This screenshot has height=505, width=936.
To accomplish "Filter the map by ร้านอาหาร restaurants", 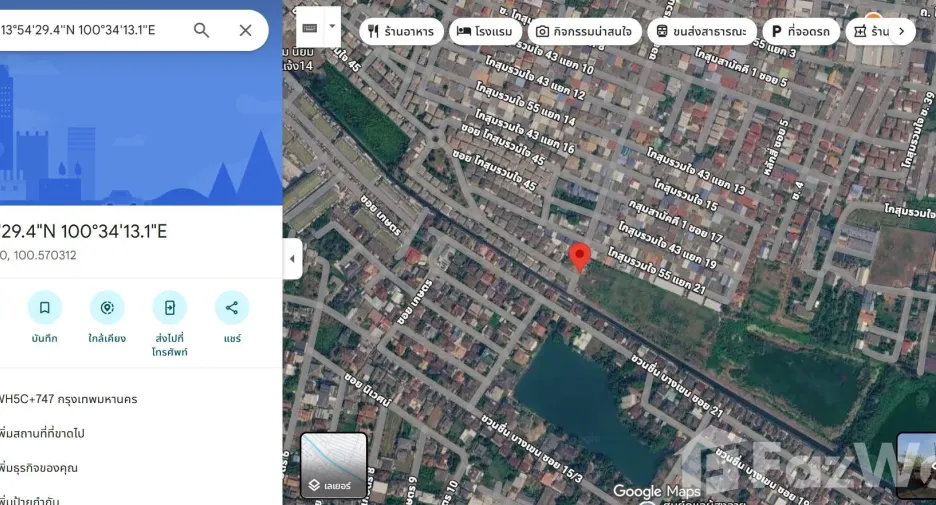I will [x=401, y=31].
